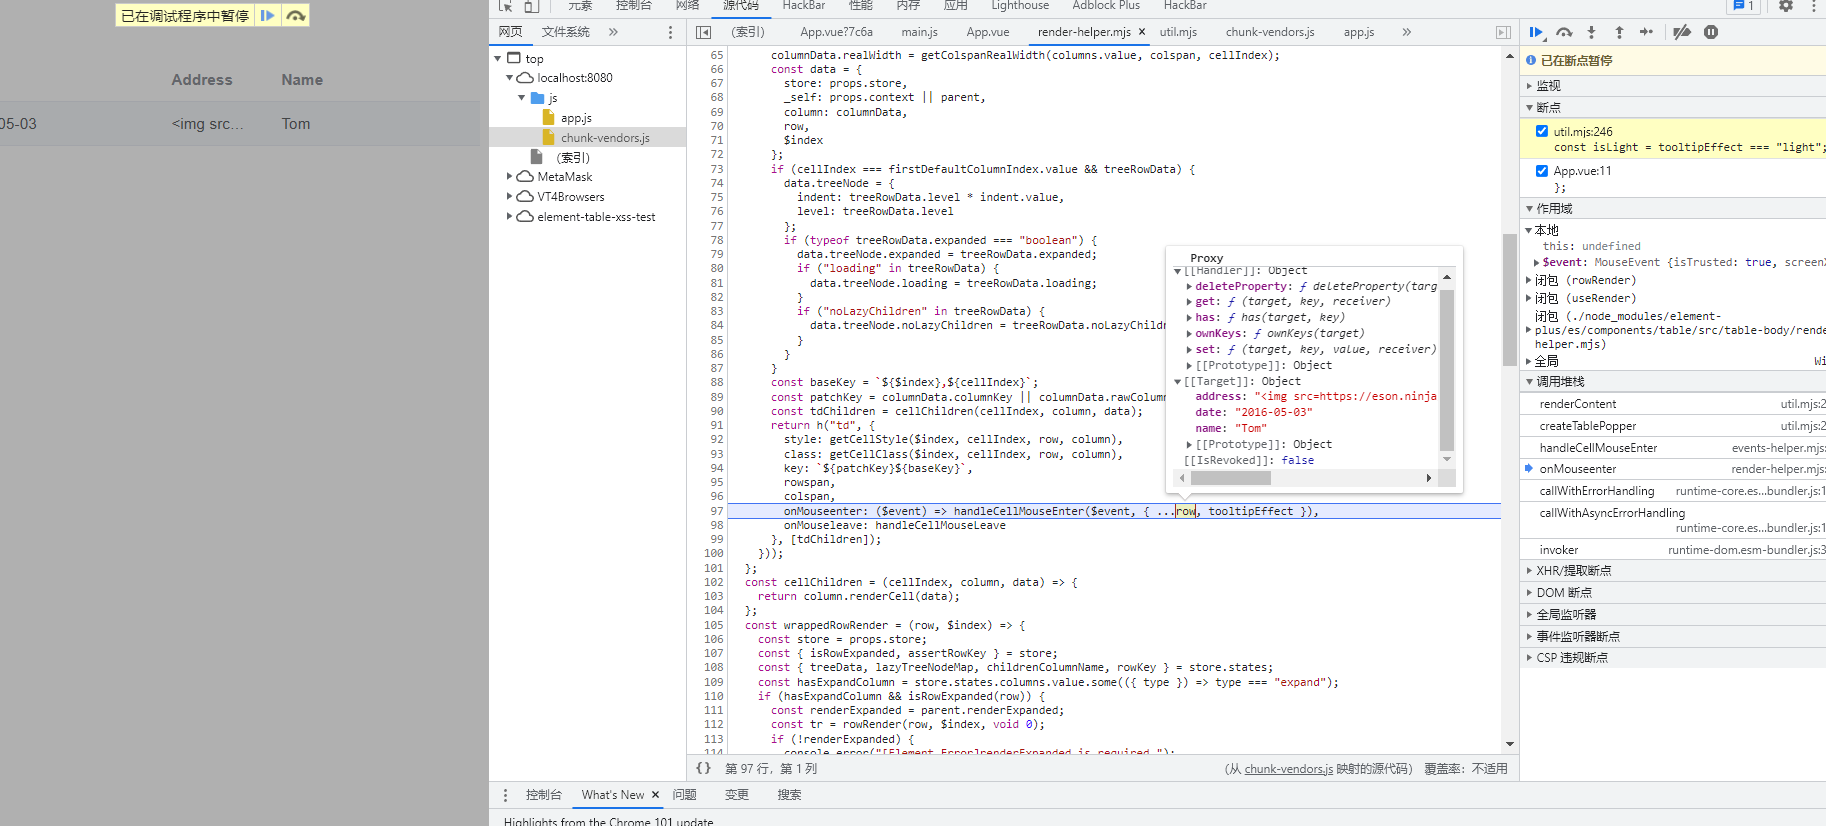This screenshot has width=1826, height=826.
Task: Open DevTools settings gear
Action: pos(1786,6)
